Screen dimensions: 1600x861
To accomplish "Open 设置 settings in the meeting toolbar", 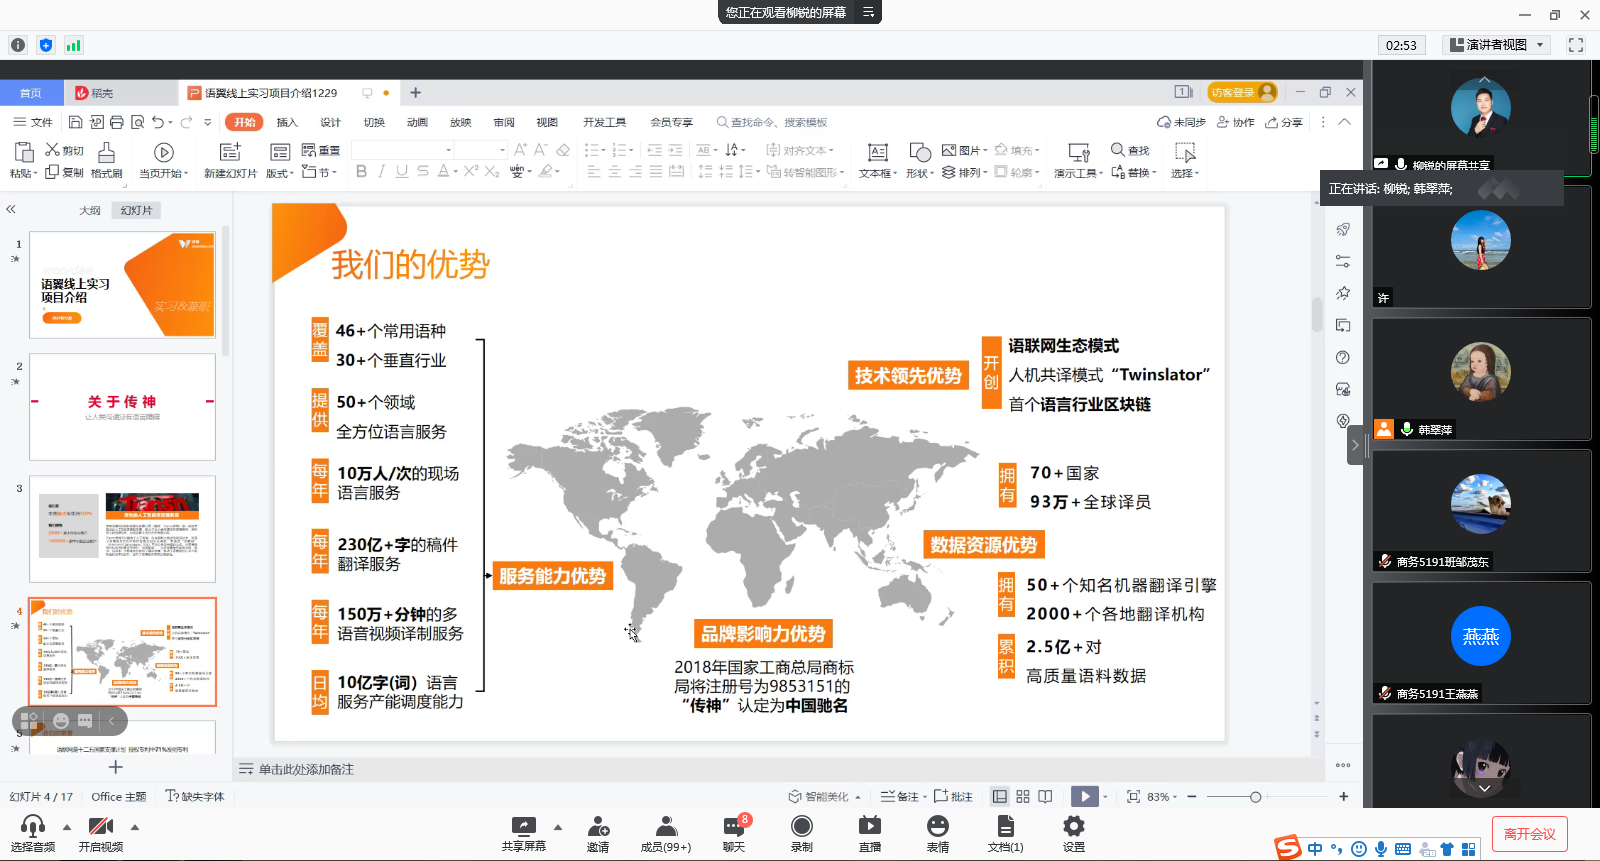I will [x=1073, y=827].
